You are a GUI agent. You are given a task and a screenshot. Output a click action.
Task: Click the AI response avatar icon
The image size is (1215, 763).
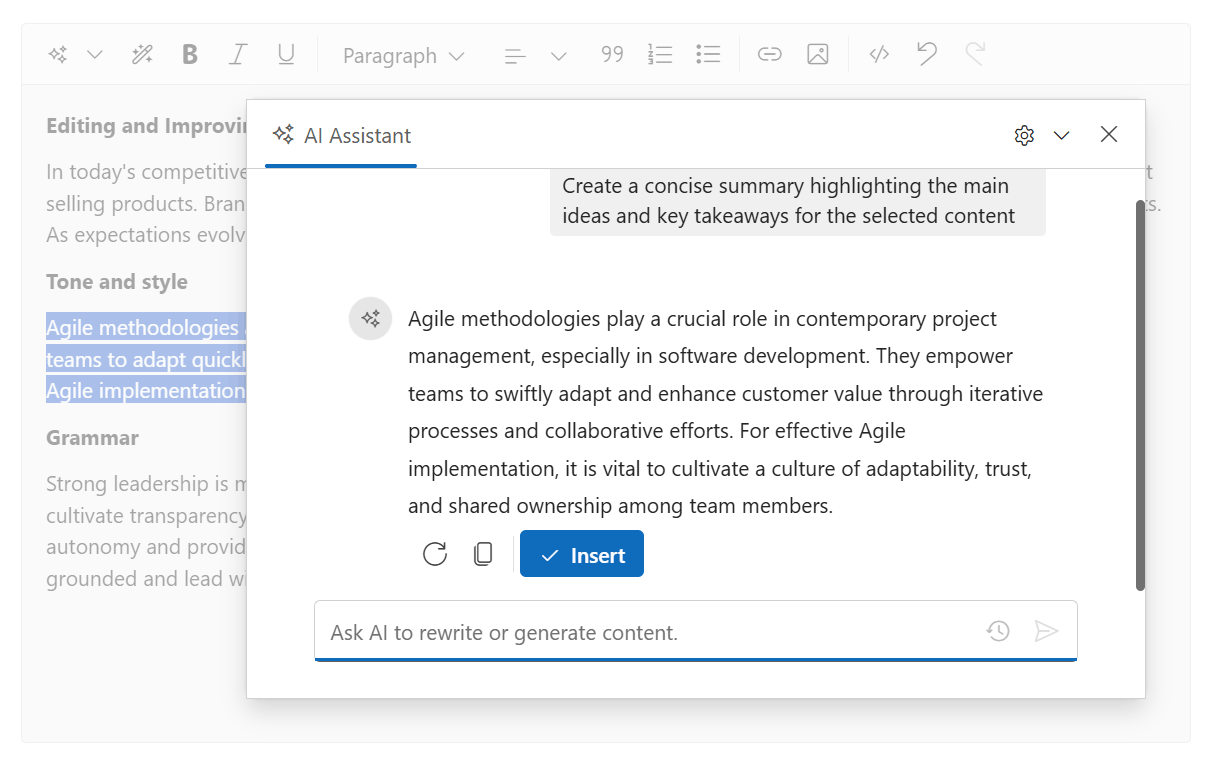pyautogui.click(x=370, y=319)
